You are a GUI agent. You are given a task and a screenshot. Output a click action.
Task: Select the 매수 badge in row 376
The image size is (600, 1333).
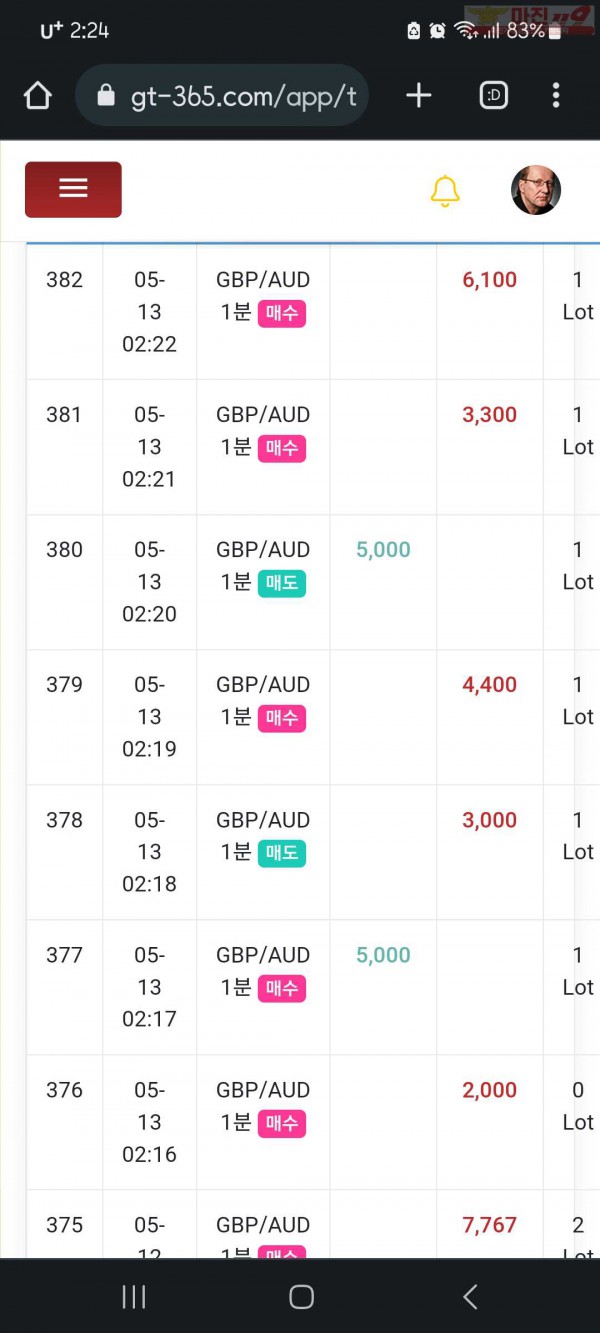[282, 1123]
